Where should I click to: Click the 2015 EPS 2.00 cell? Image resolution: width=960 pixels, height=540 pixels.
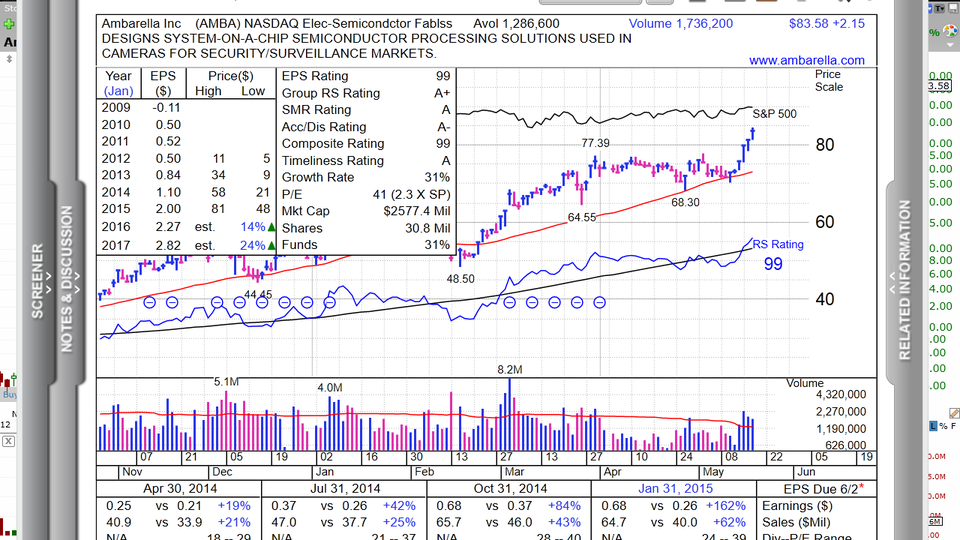168,209
